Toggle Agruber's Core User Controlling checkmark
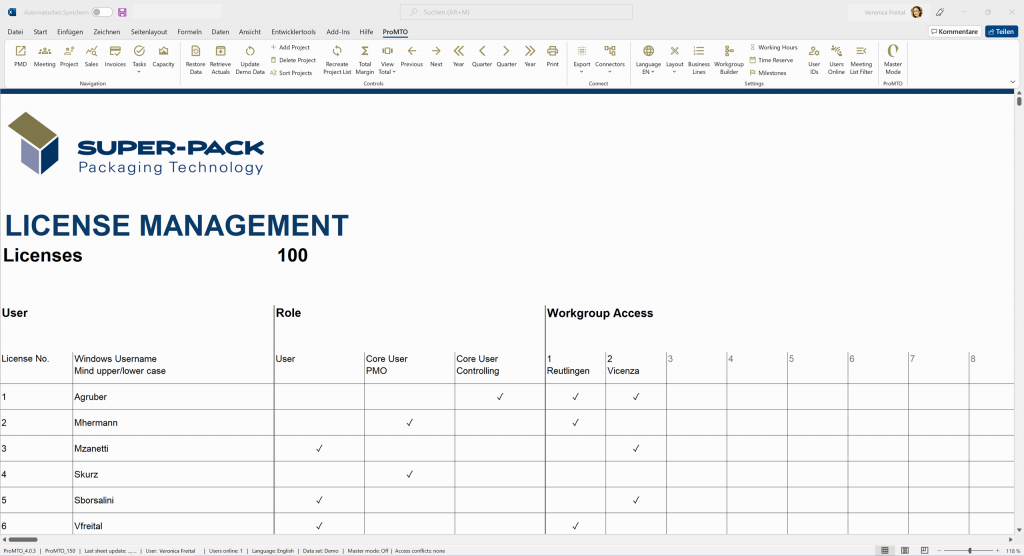 500,397
